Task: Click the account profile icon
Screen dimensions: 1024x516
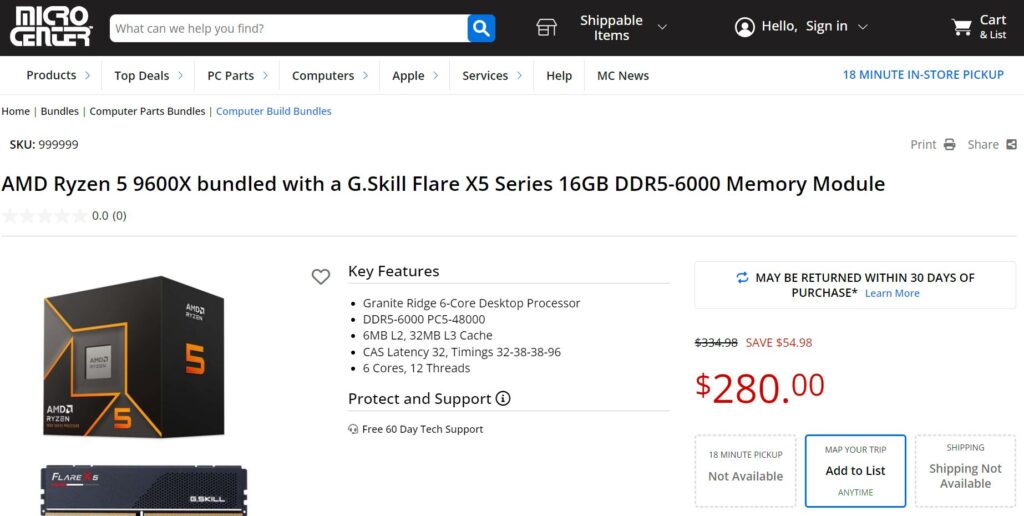Action: click(x=744, y=27)
